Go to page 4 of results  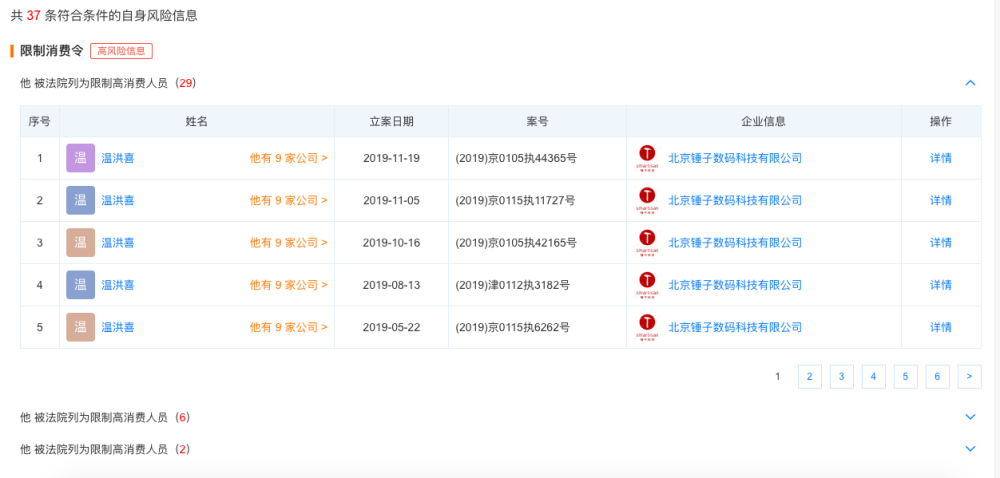pos(873,377)
